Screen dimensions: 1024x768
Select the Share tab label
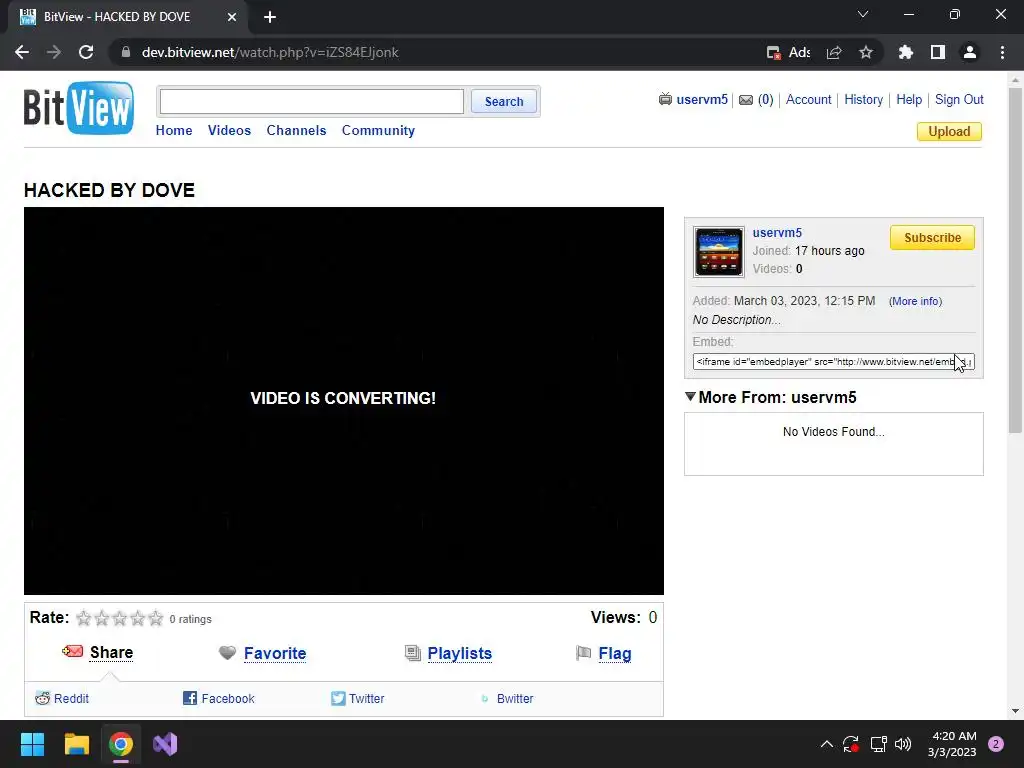pos(112,652)
